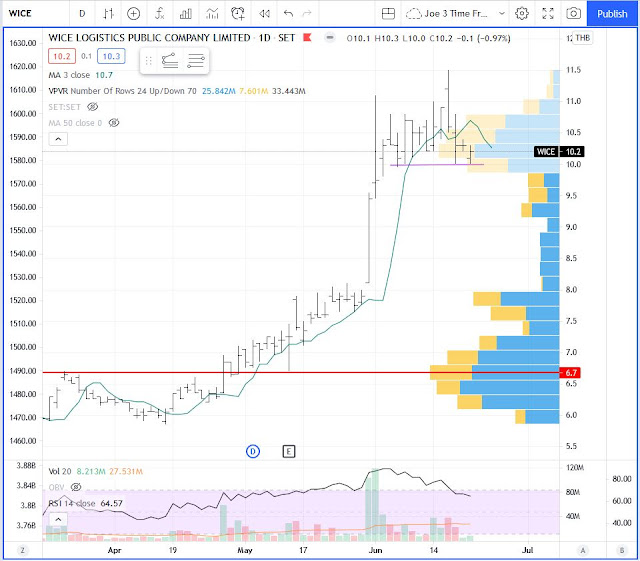Viewport: 640px width, 561px height.
Task: Take a chart snapshot with the camera icon
Action: point(573,14)
